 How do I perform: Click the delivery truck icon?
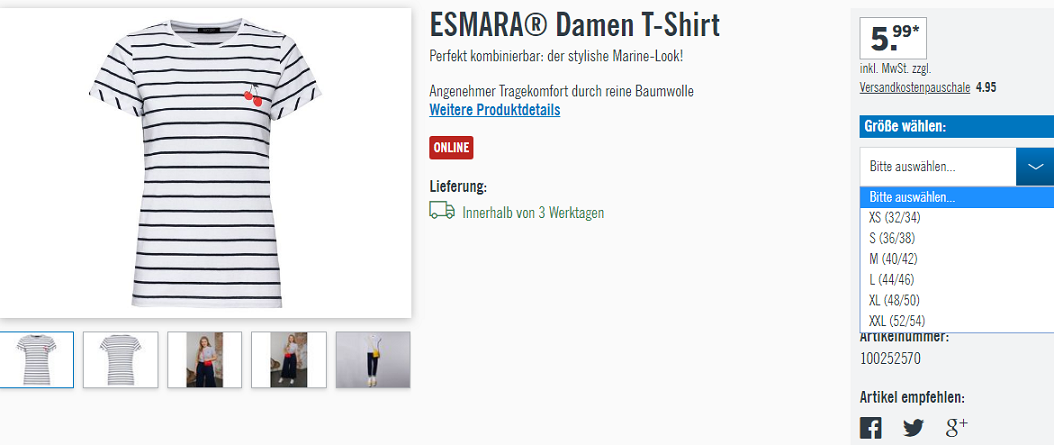point(442,211)
